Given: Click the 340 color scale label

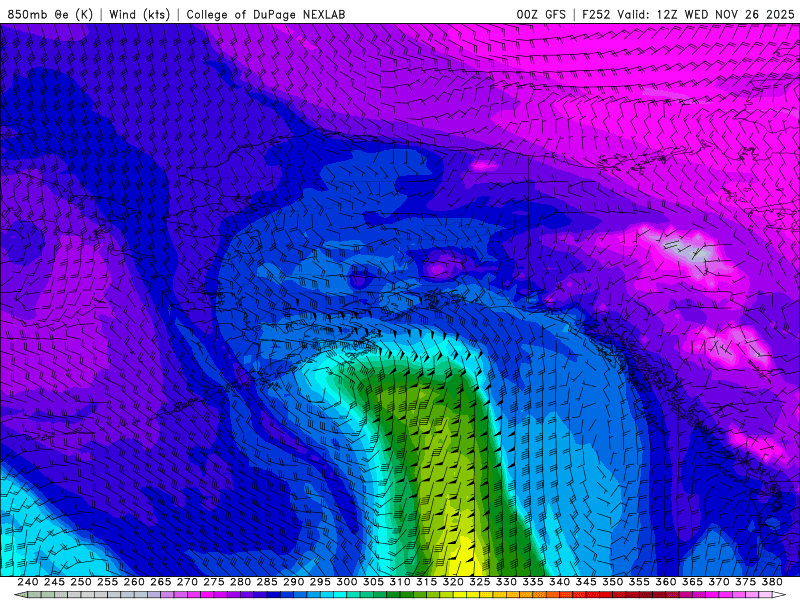Looking at the screenshot, I should point(559,582).
